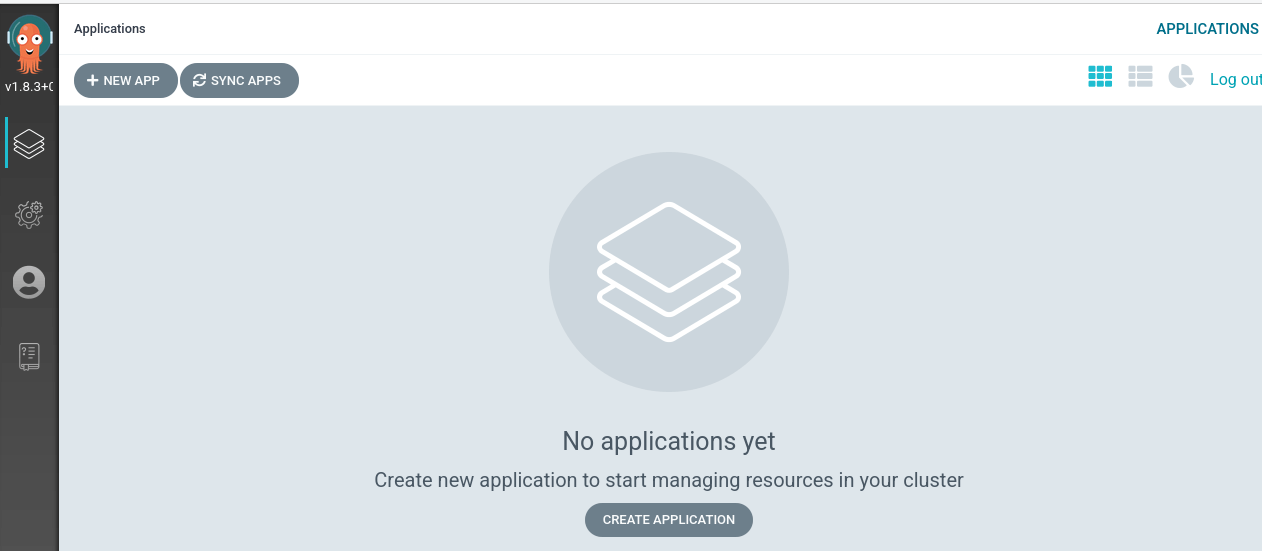This screenshot has height=551, width=1262.
Task: Switch to list view
Action: [x=1140, y=77]
